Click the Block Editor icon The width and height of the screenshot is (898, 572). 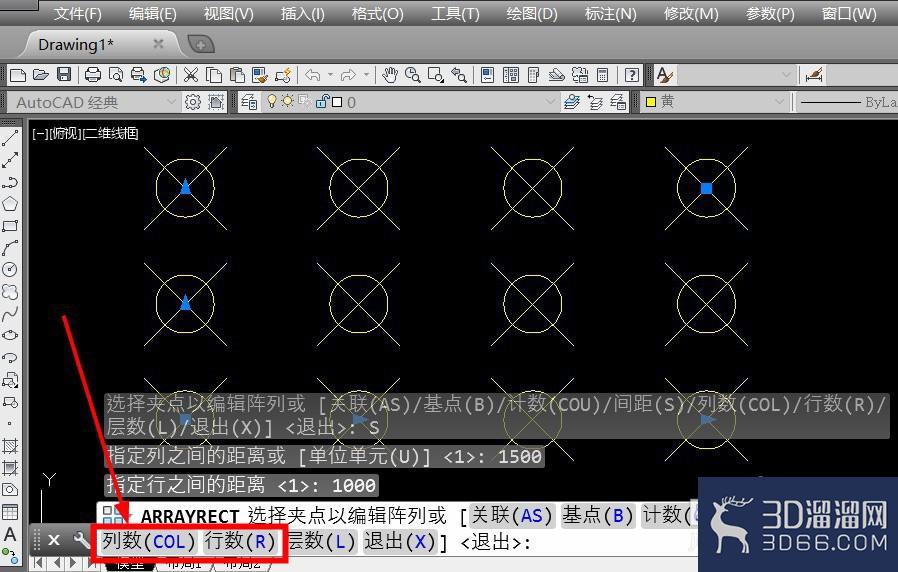[283, 75]
